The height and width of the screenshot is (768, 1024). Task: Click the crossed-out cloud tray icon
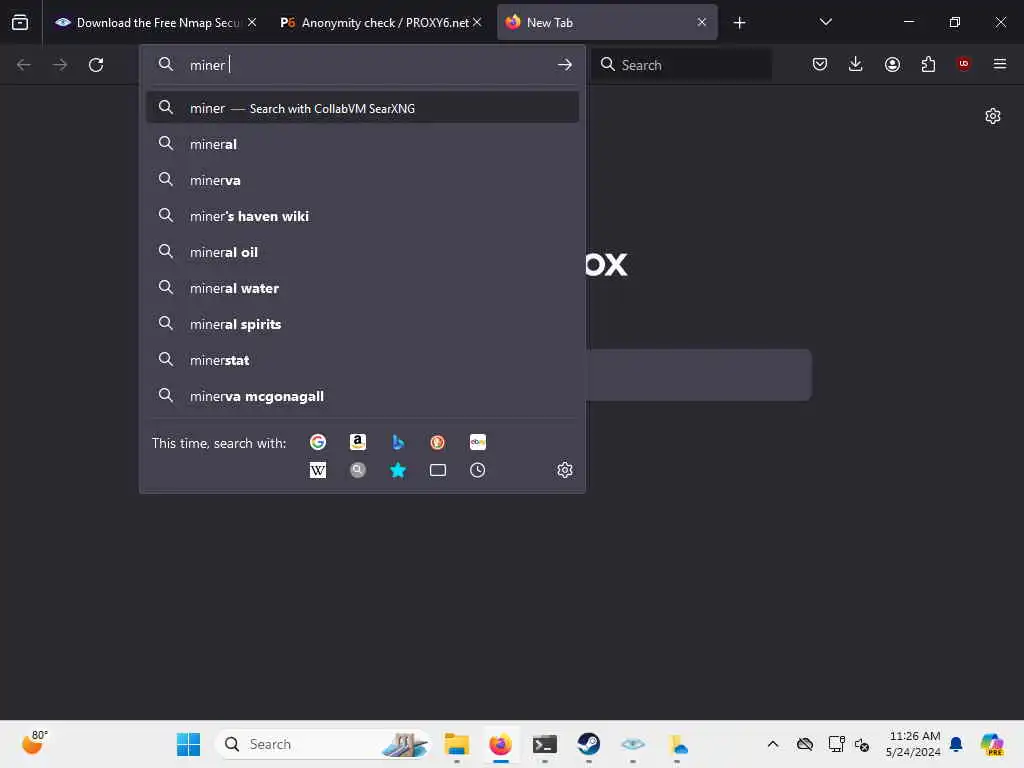[805, 744]
